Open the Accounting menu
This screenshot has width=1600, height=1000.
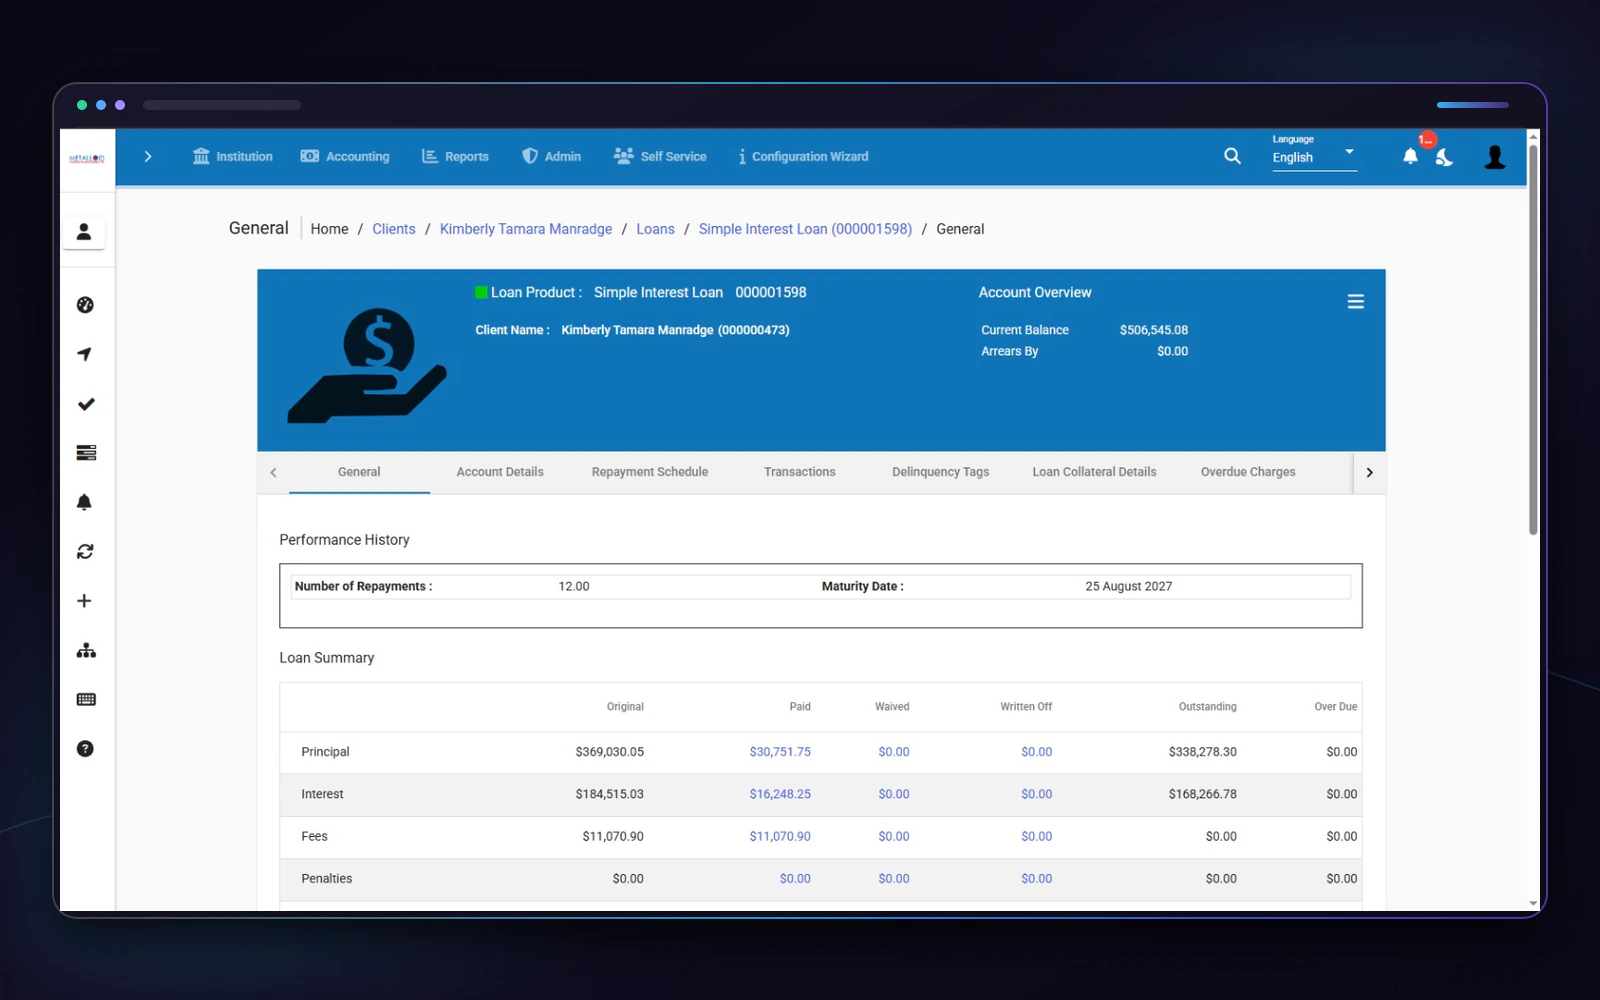coord(345,156)
